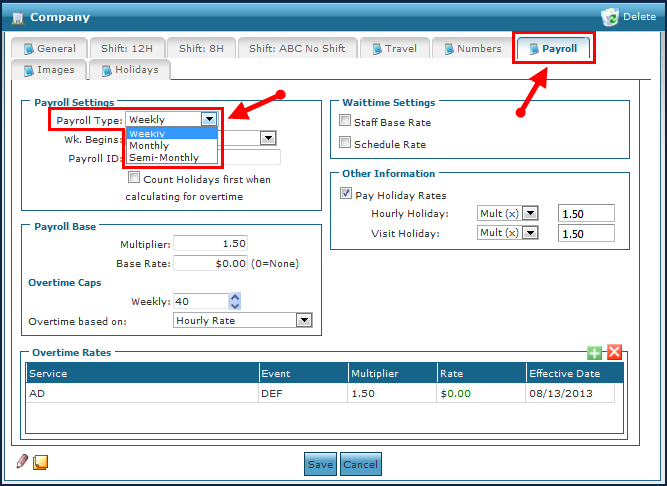Click the Company title bar icon
Viewport: 667px width, 486px height.
[17, 17]
